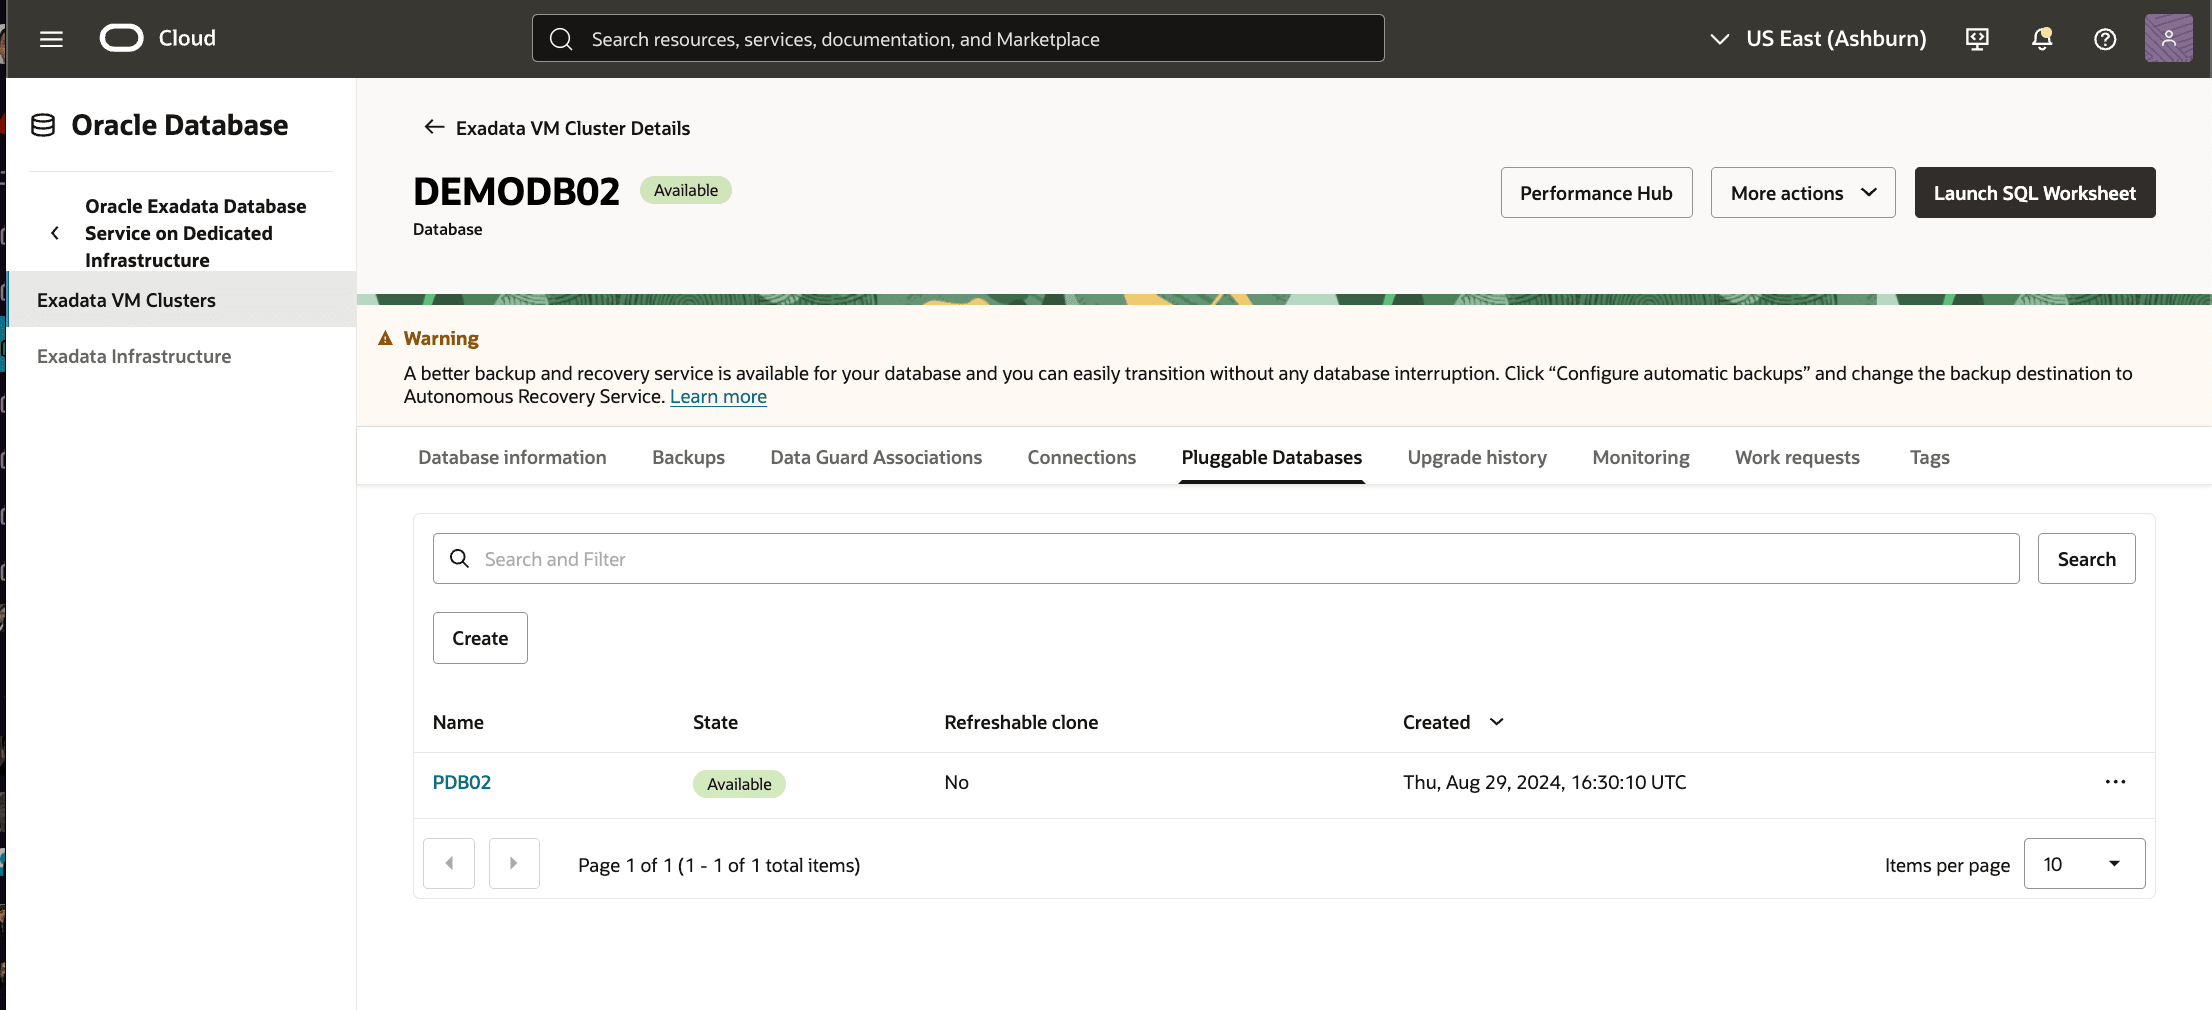2212x1010 pixels.
Task: Toggle the Created column sort order
Action: (x=1495, y=721)
